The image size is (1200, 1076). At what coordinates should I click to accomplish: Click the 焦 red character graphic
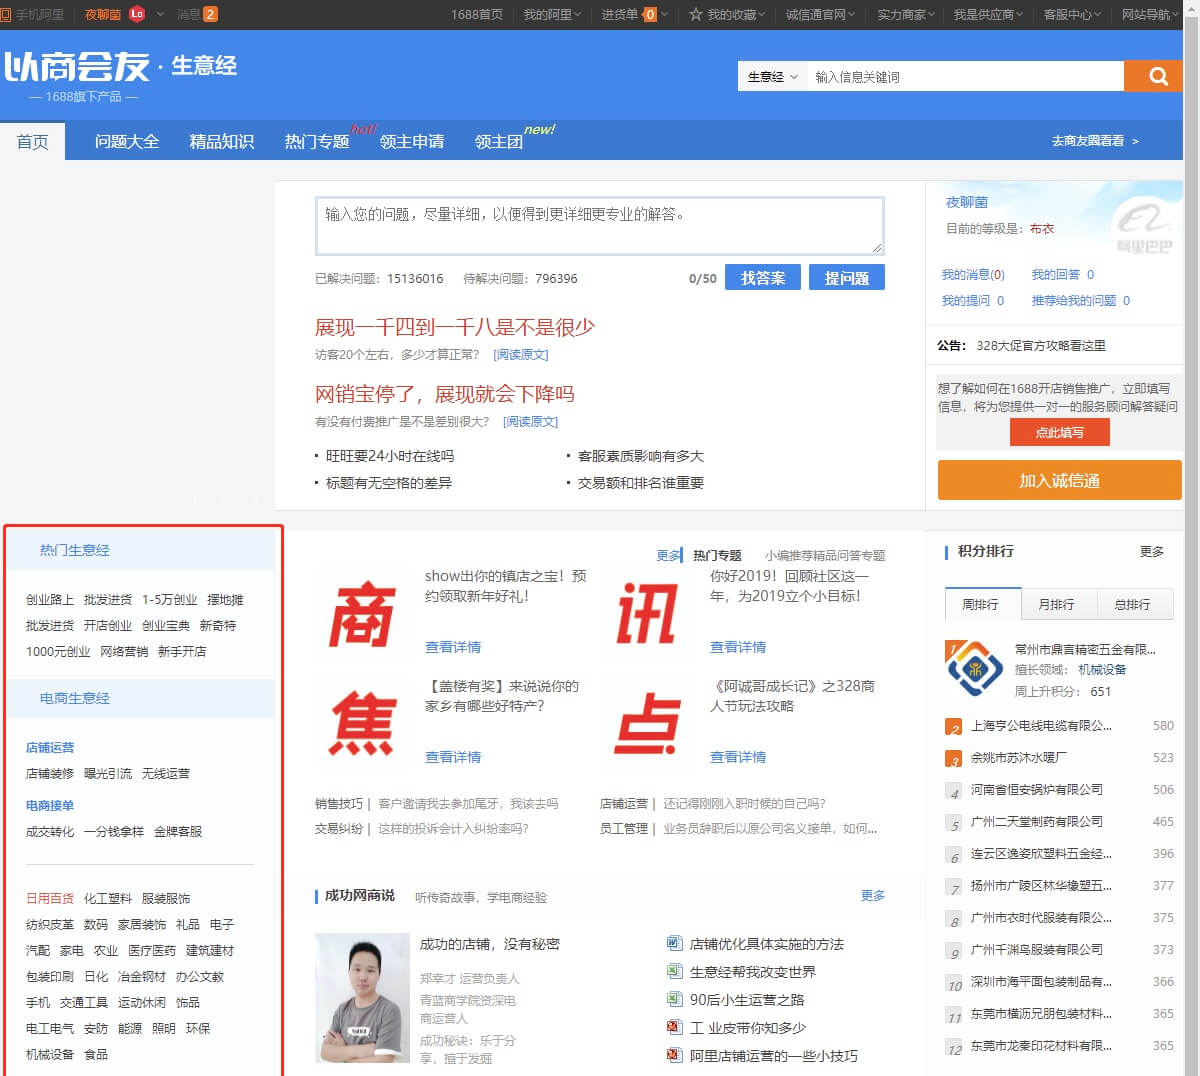click(x=362, y=723)
